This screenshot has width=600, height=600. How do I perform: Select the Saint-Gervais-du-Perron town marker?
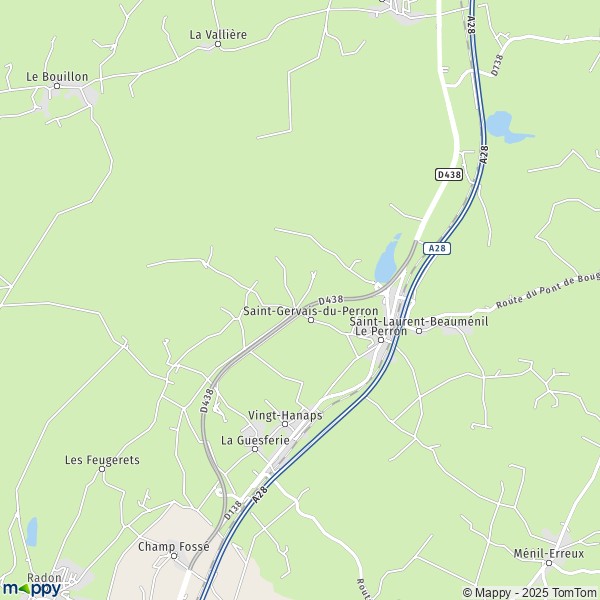click(311, 320)
